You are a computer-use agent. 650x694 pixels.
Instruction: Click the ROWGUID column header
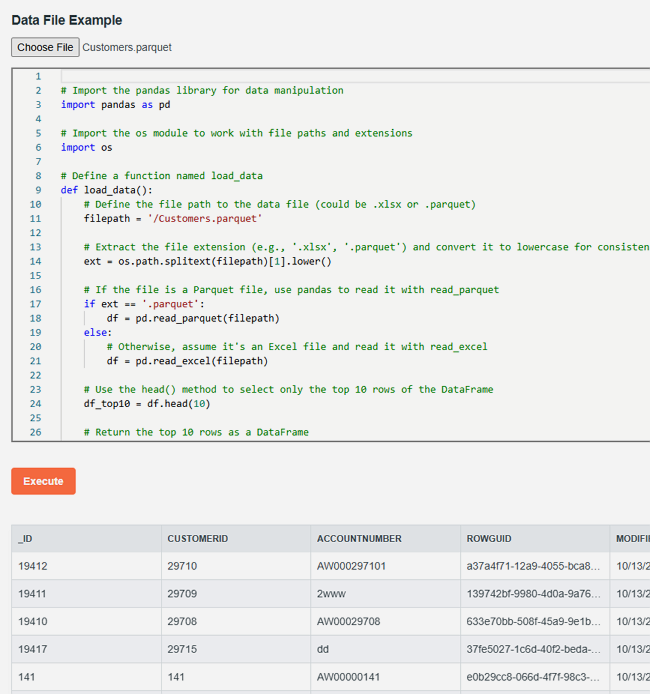490,539
